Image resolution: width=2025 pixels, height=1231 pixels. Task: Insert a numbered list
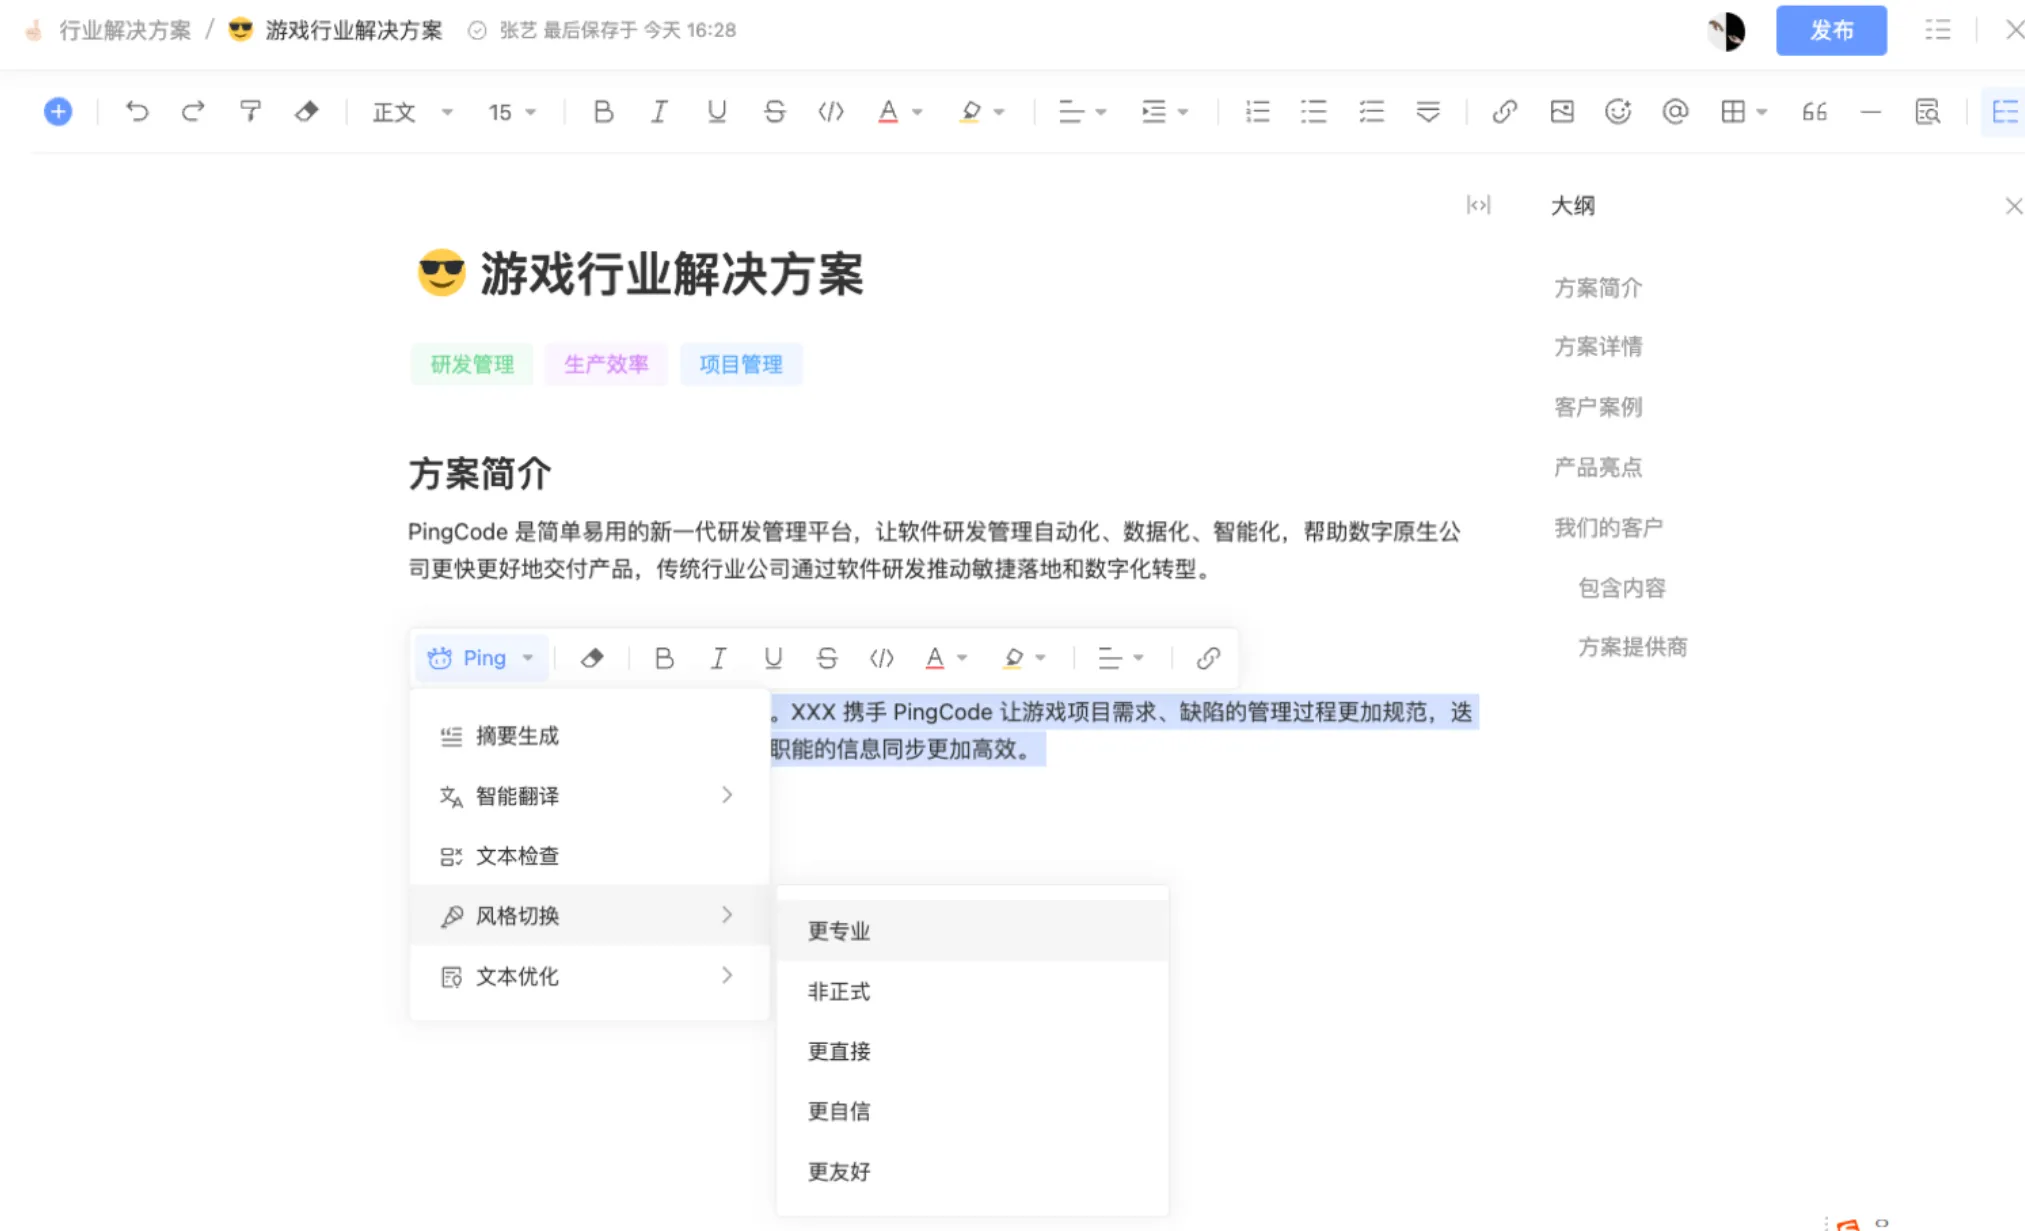coord(1257,111)
